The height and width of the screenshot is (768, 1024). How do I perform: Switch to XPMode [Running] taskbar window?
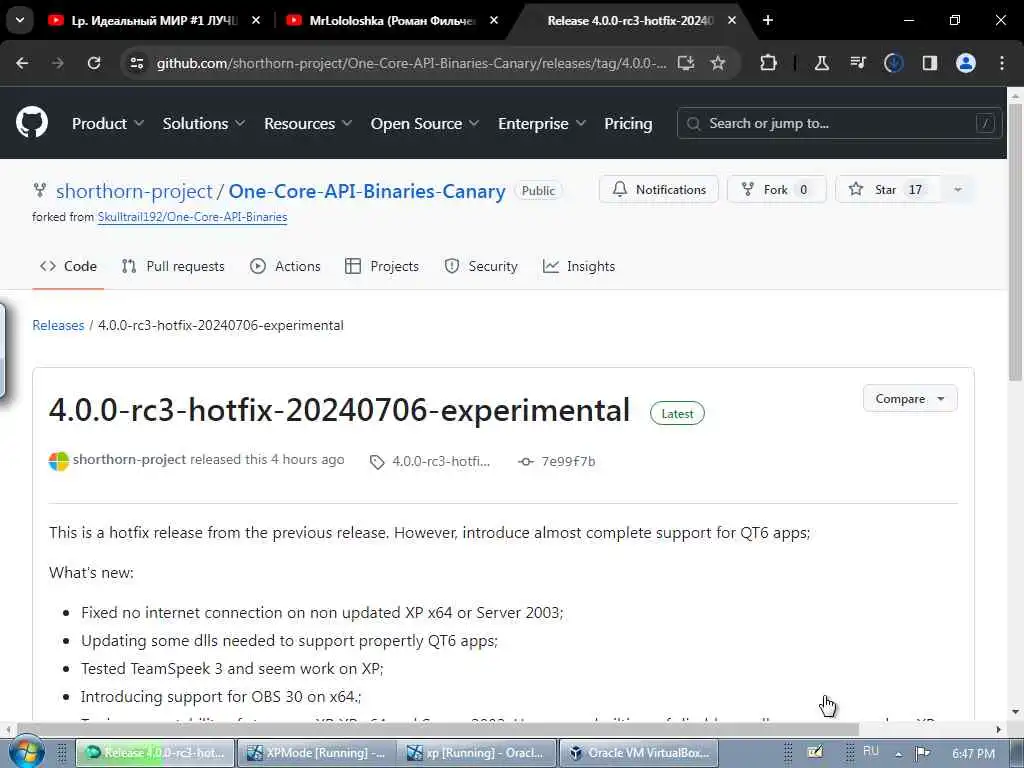[x=317, y=753]
